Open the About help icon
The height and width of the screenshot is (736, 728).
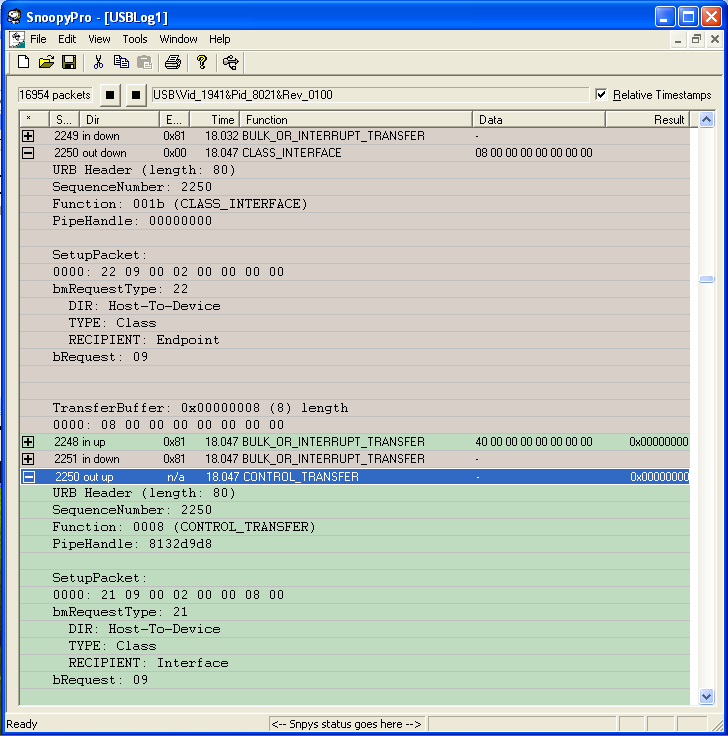(202, 62)
